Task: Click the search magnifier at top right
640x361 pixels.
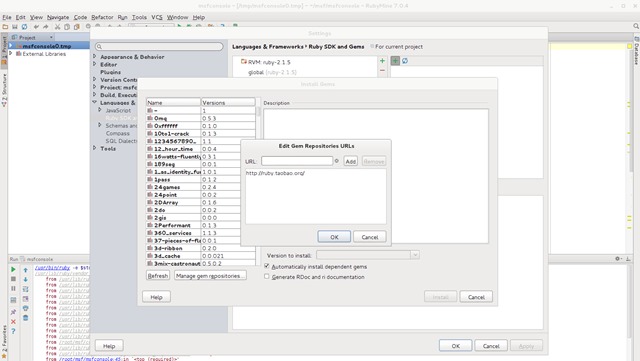Action: (636, 26)
